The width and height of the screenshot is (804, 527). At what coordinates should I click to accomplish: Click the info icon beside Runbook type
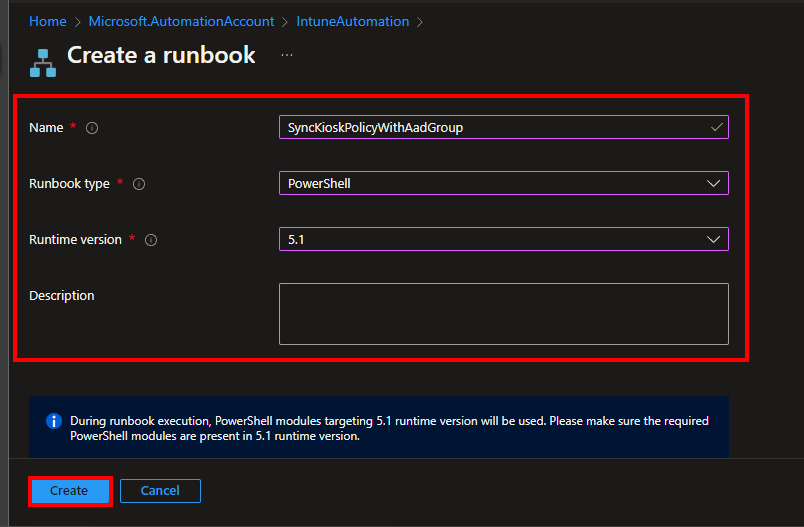click(x=139, y=184)
